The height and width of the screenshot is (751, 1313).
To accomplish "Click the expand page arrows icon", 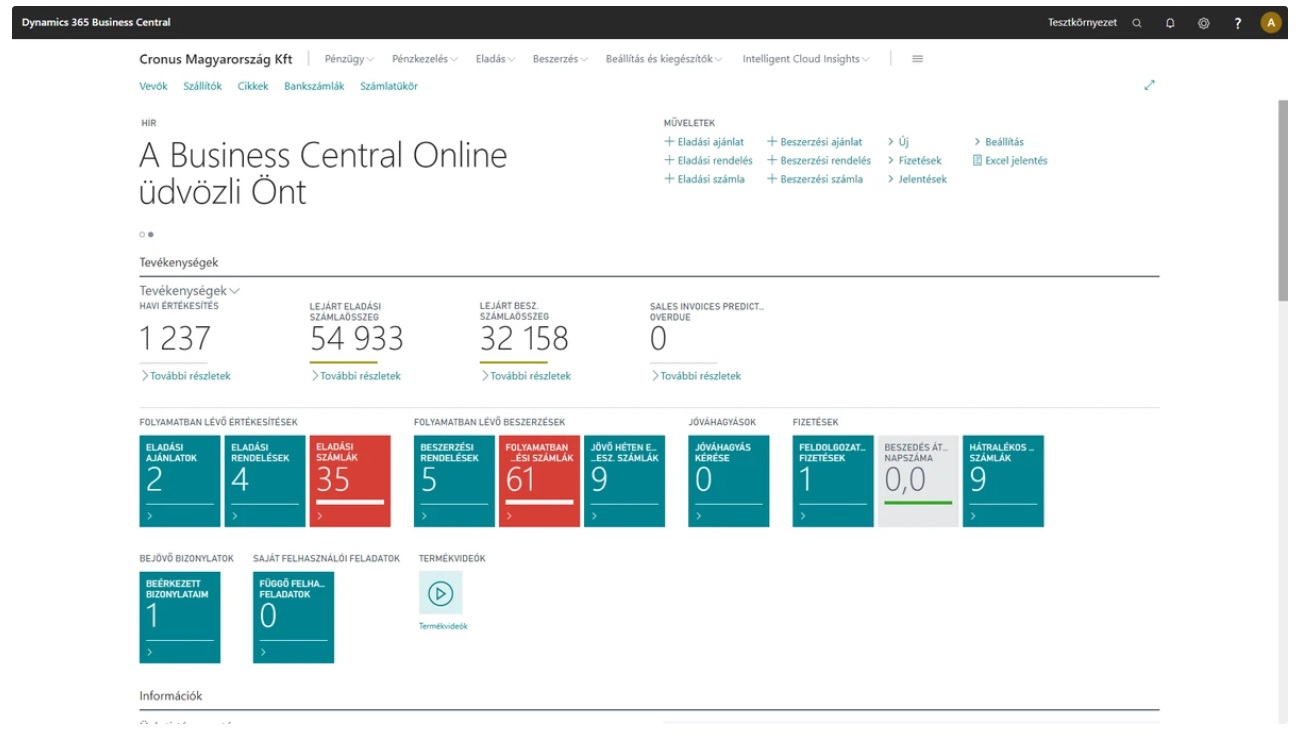I will point(1149,86).
